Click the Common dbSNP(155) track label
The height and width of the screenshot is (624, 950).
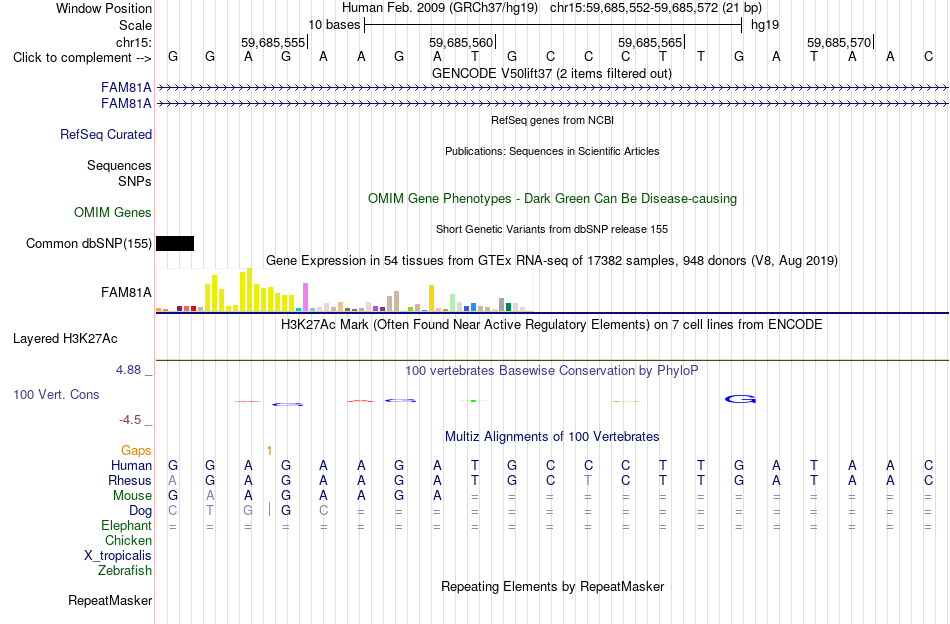point(88,244)
